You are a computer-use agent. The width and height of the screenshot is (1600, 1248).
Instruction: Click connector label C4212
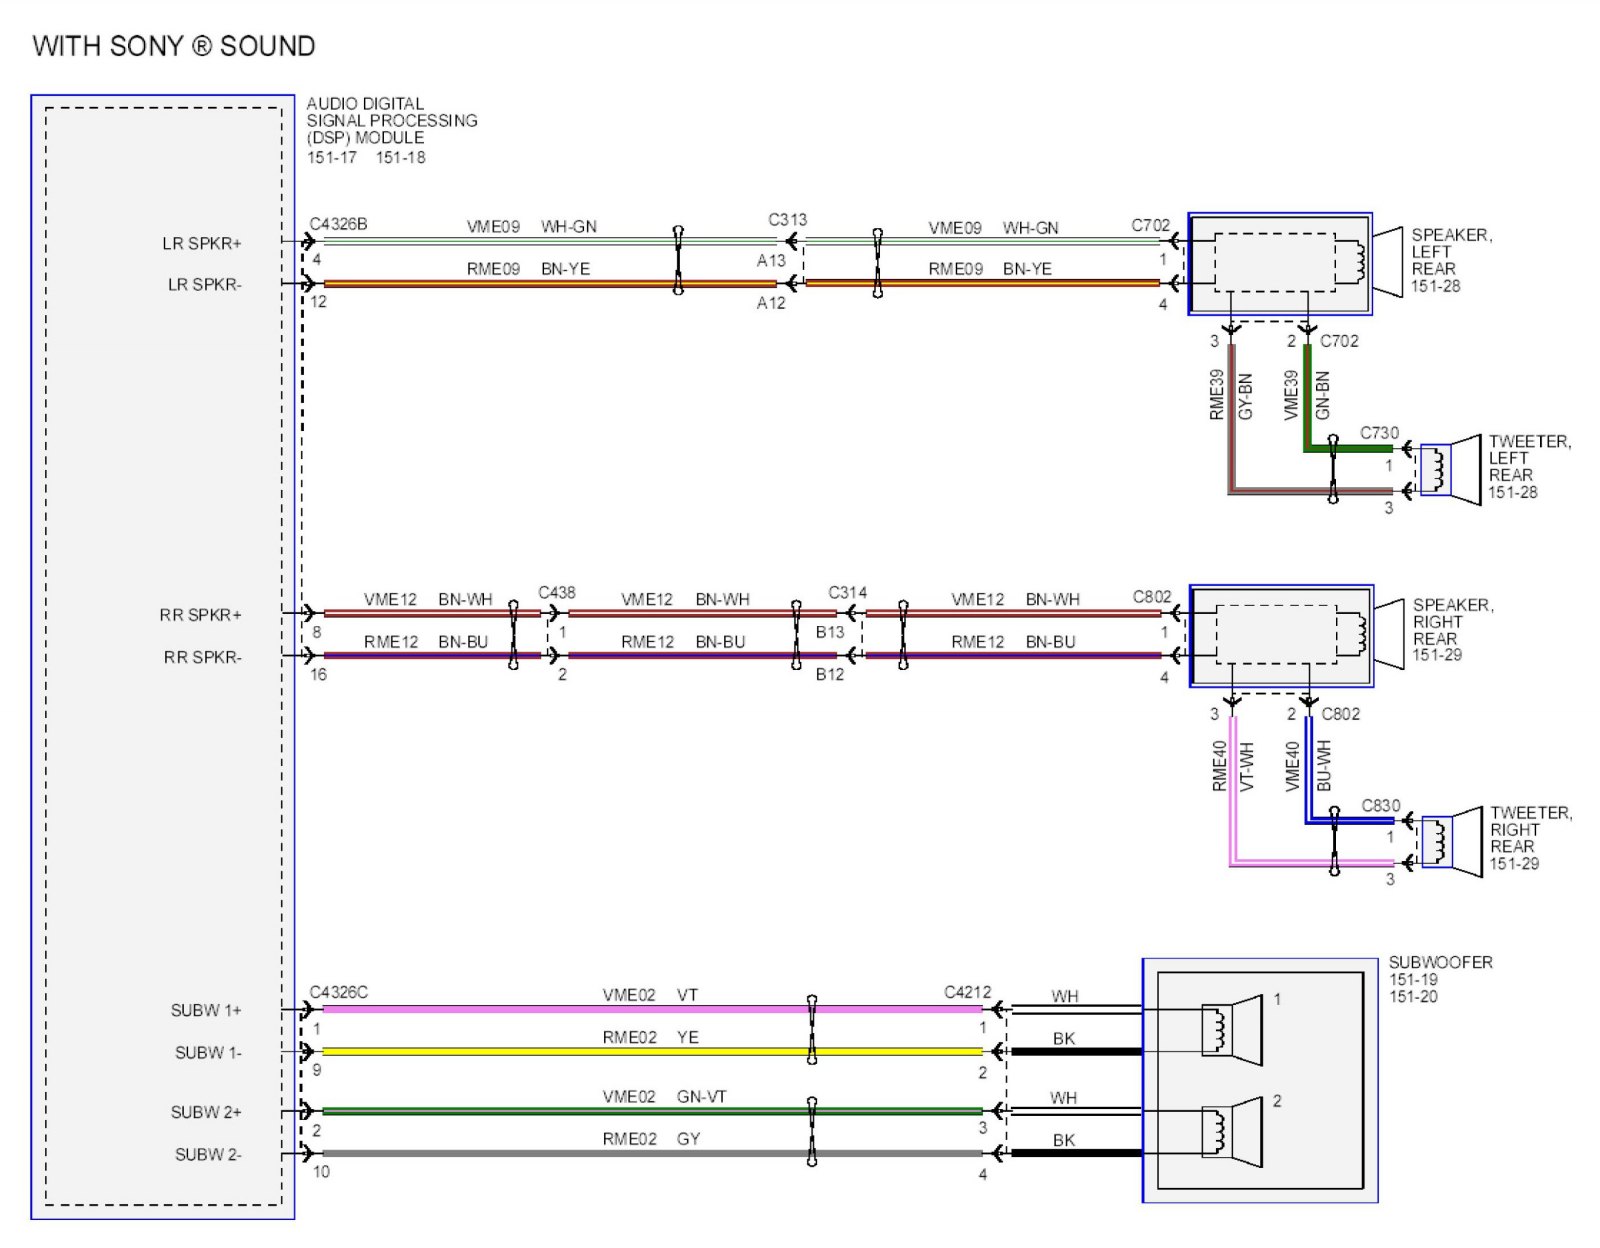[968, 992]
